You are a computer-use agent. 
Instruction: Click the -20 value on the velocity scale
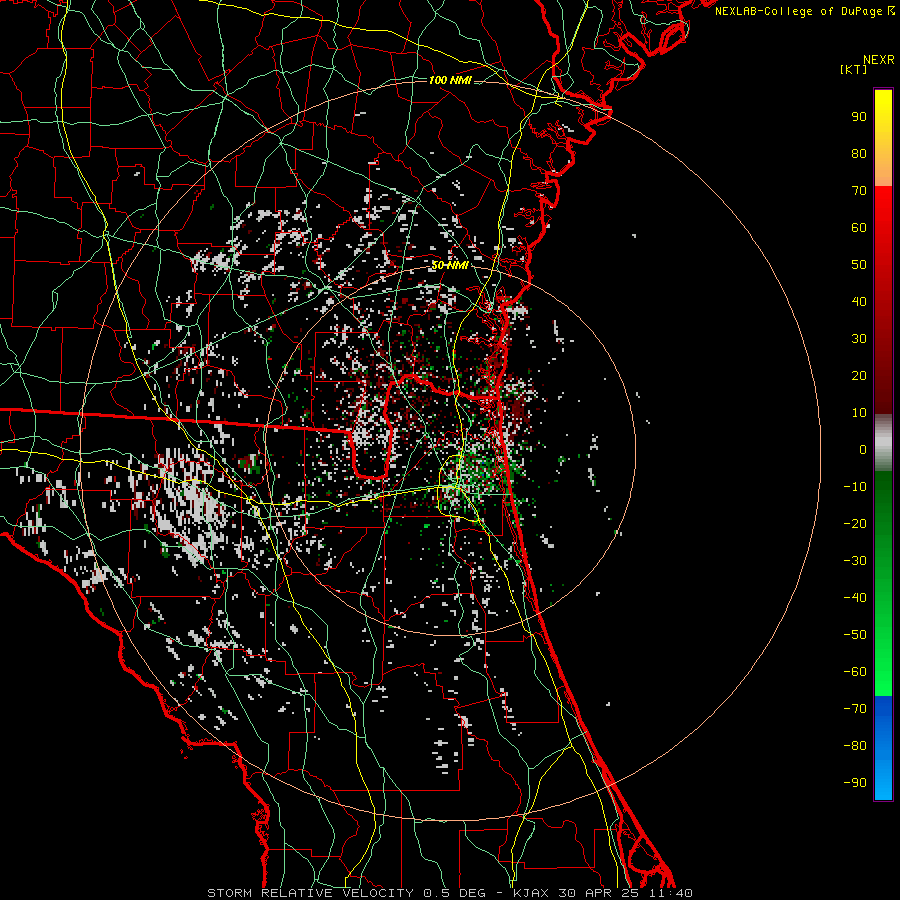click(855, 523)
